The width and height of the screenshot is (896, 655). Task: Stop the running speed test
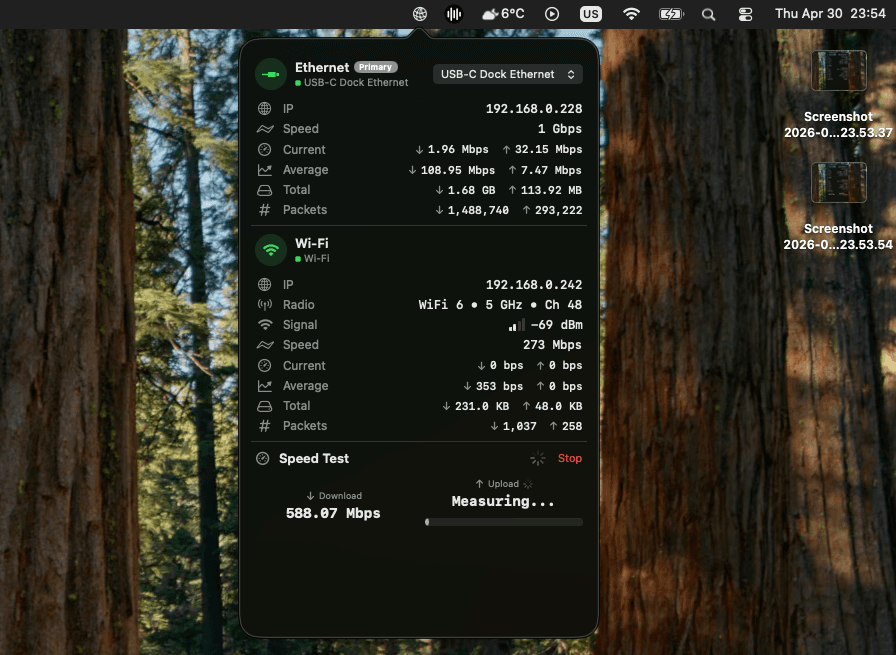570,458
